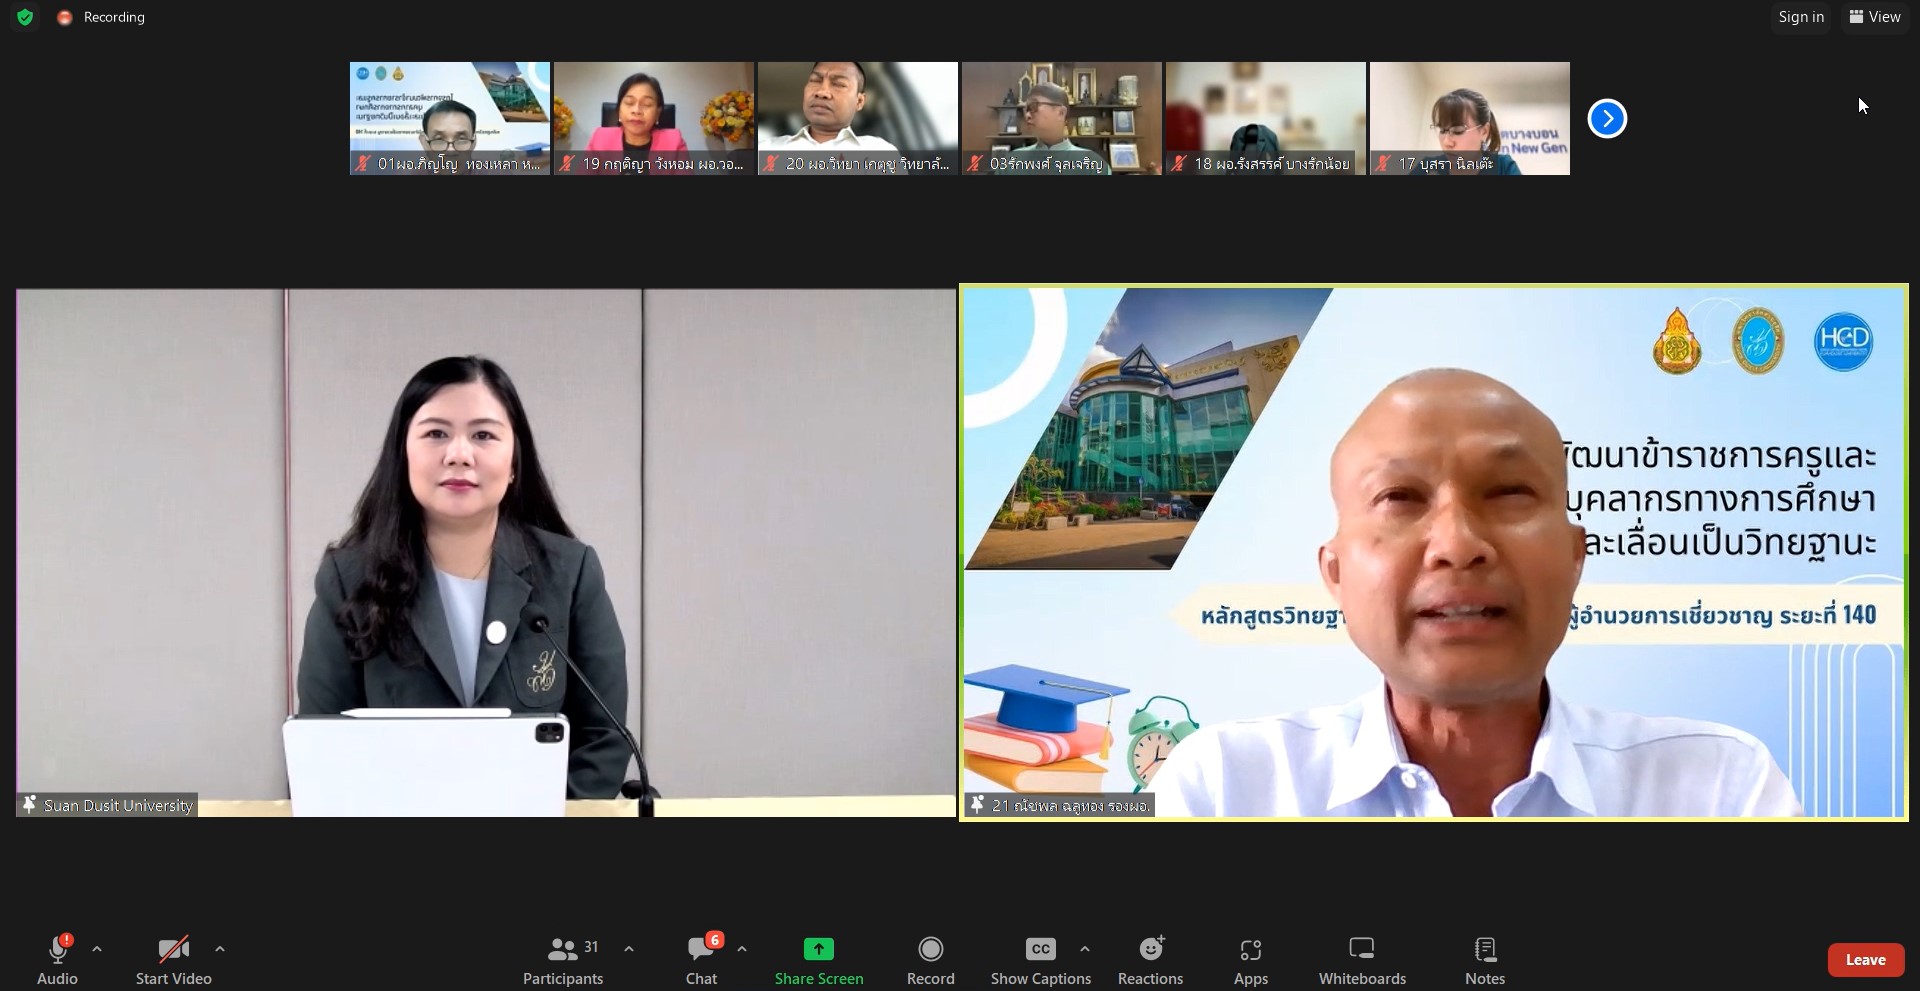
Task: Start recording with the Record button
Action: pyautogui.click(x=930, y=960)
